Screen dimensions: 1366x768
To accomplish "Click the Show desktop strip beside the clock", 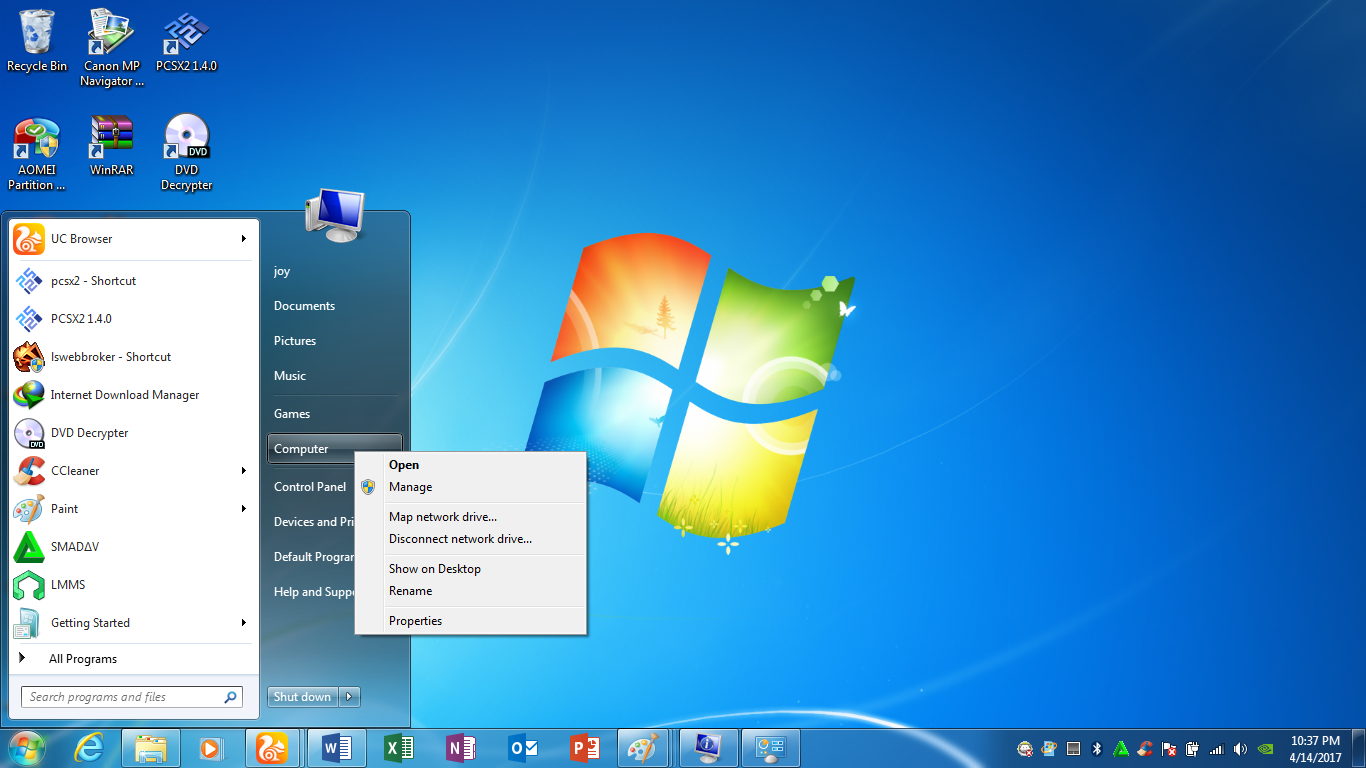I will [1358, 748].
